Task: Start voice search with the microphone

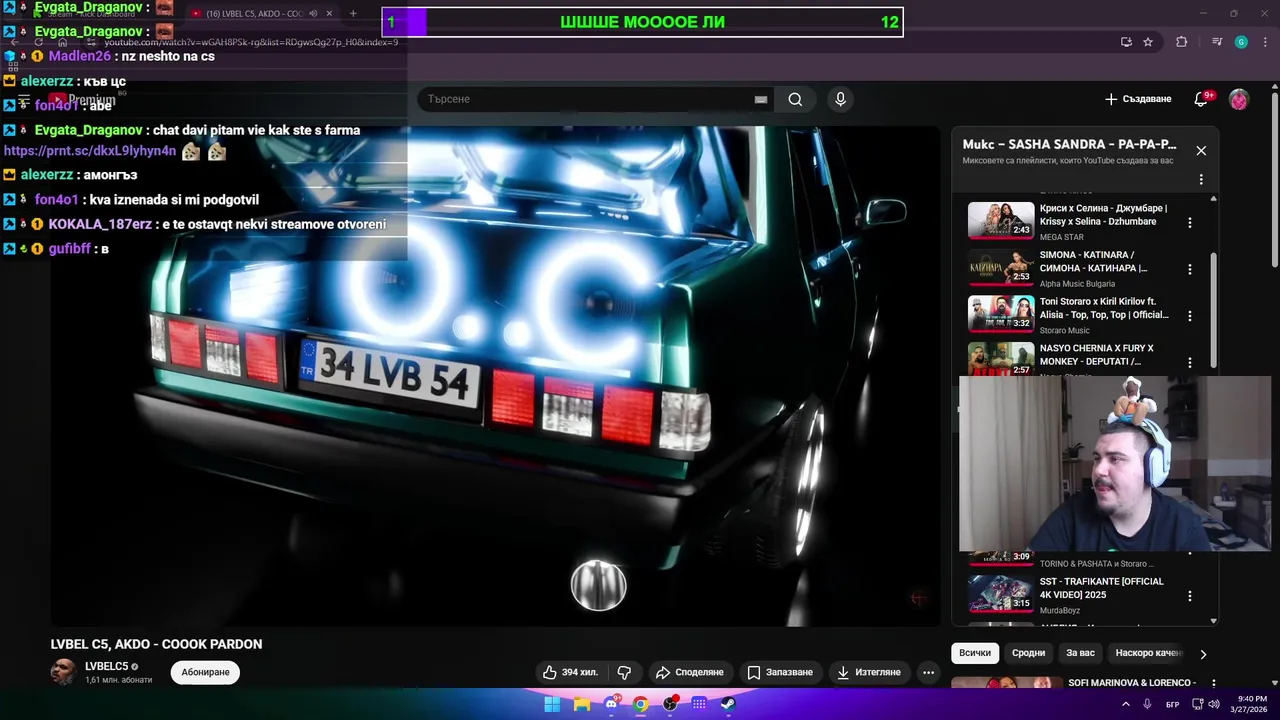Action: click(840, 99)
